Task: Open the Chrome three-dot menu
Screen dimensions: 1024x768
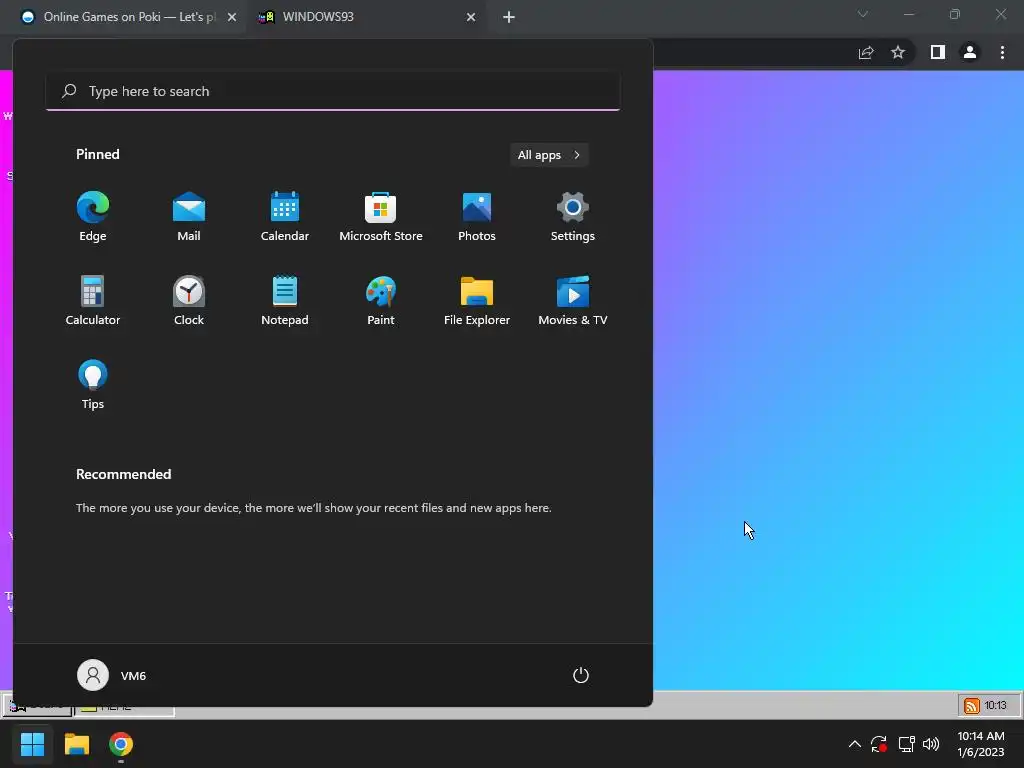Action: (1002, 52)
